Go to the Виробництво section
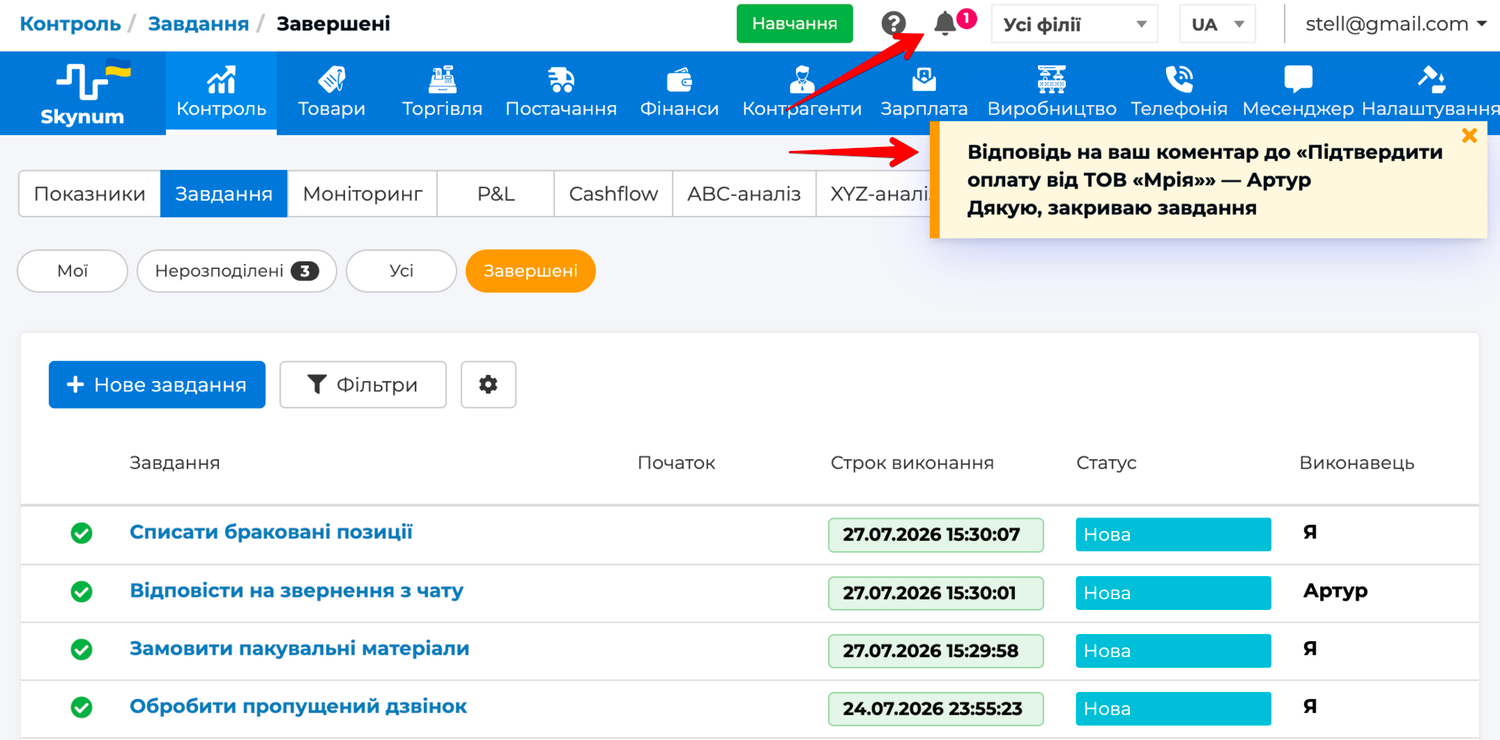 tap(1052, 93)
